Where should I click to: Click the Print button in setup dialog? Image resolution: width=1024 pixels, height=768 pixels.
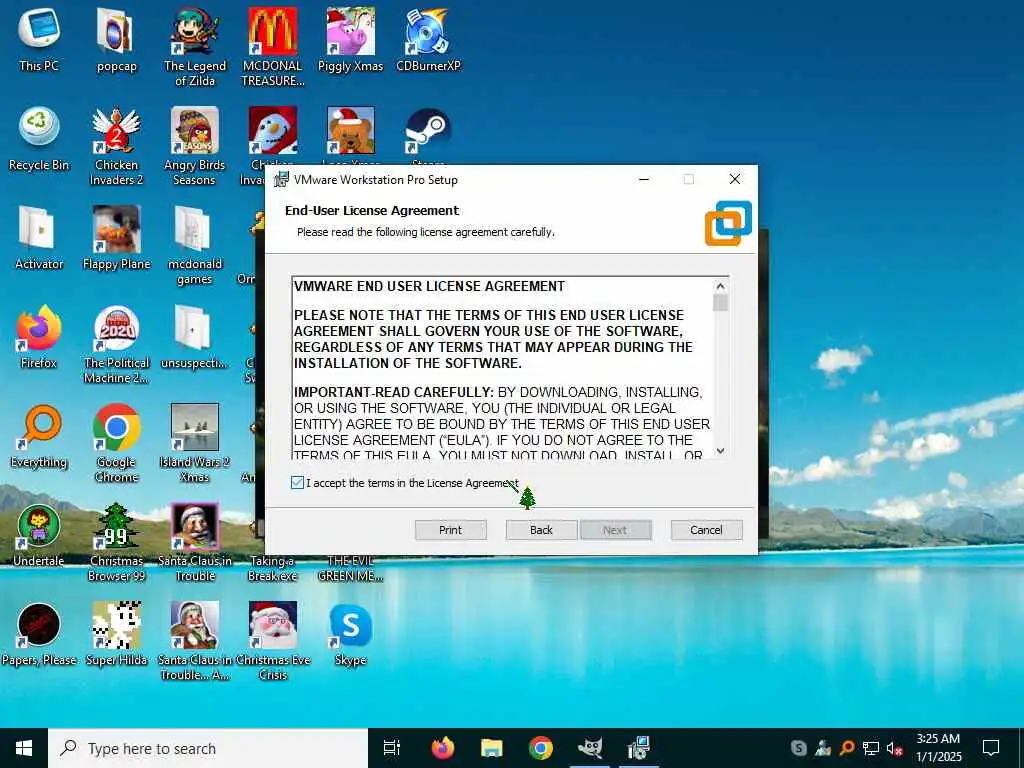point(451,530)
